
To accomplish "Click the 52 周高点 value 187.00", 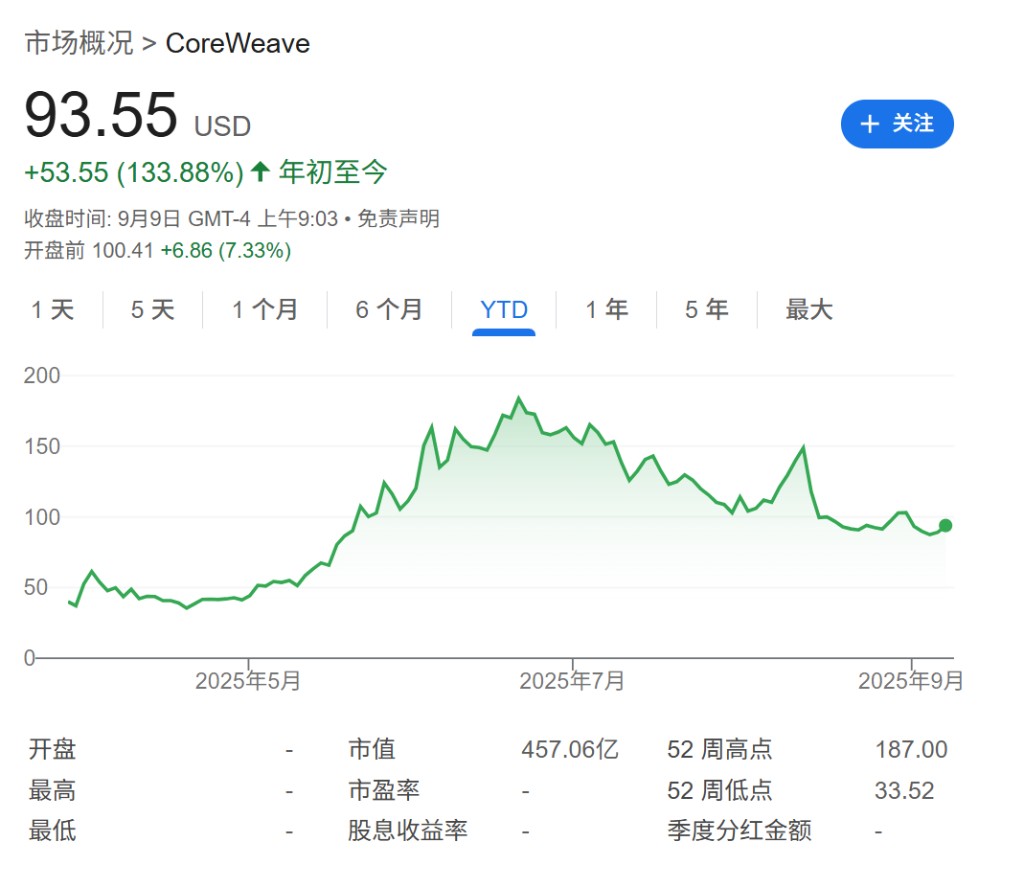I will tap(911, 749).
